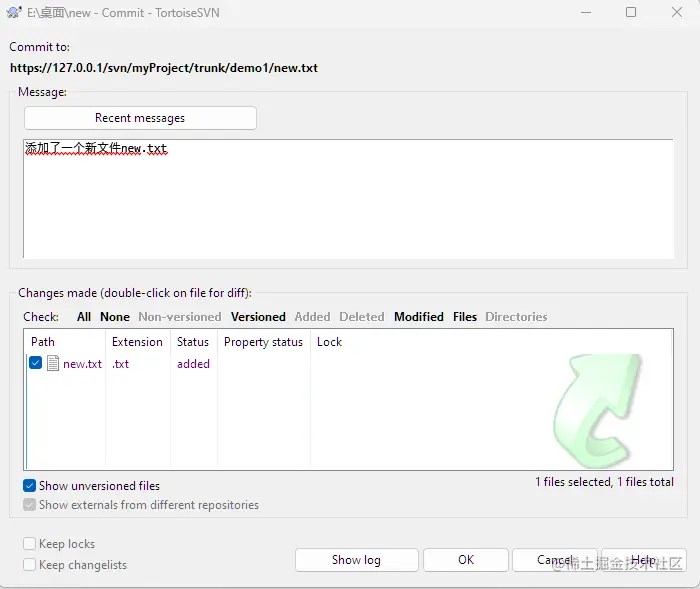Toggle Show externals from different repositories
700x589 pixels.
29,505
